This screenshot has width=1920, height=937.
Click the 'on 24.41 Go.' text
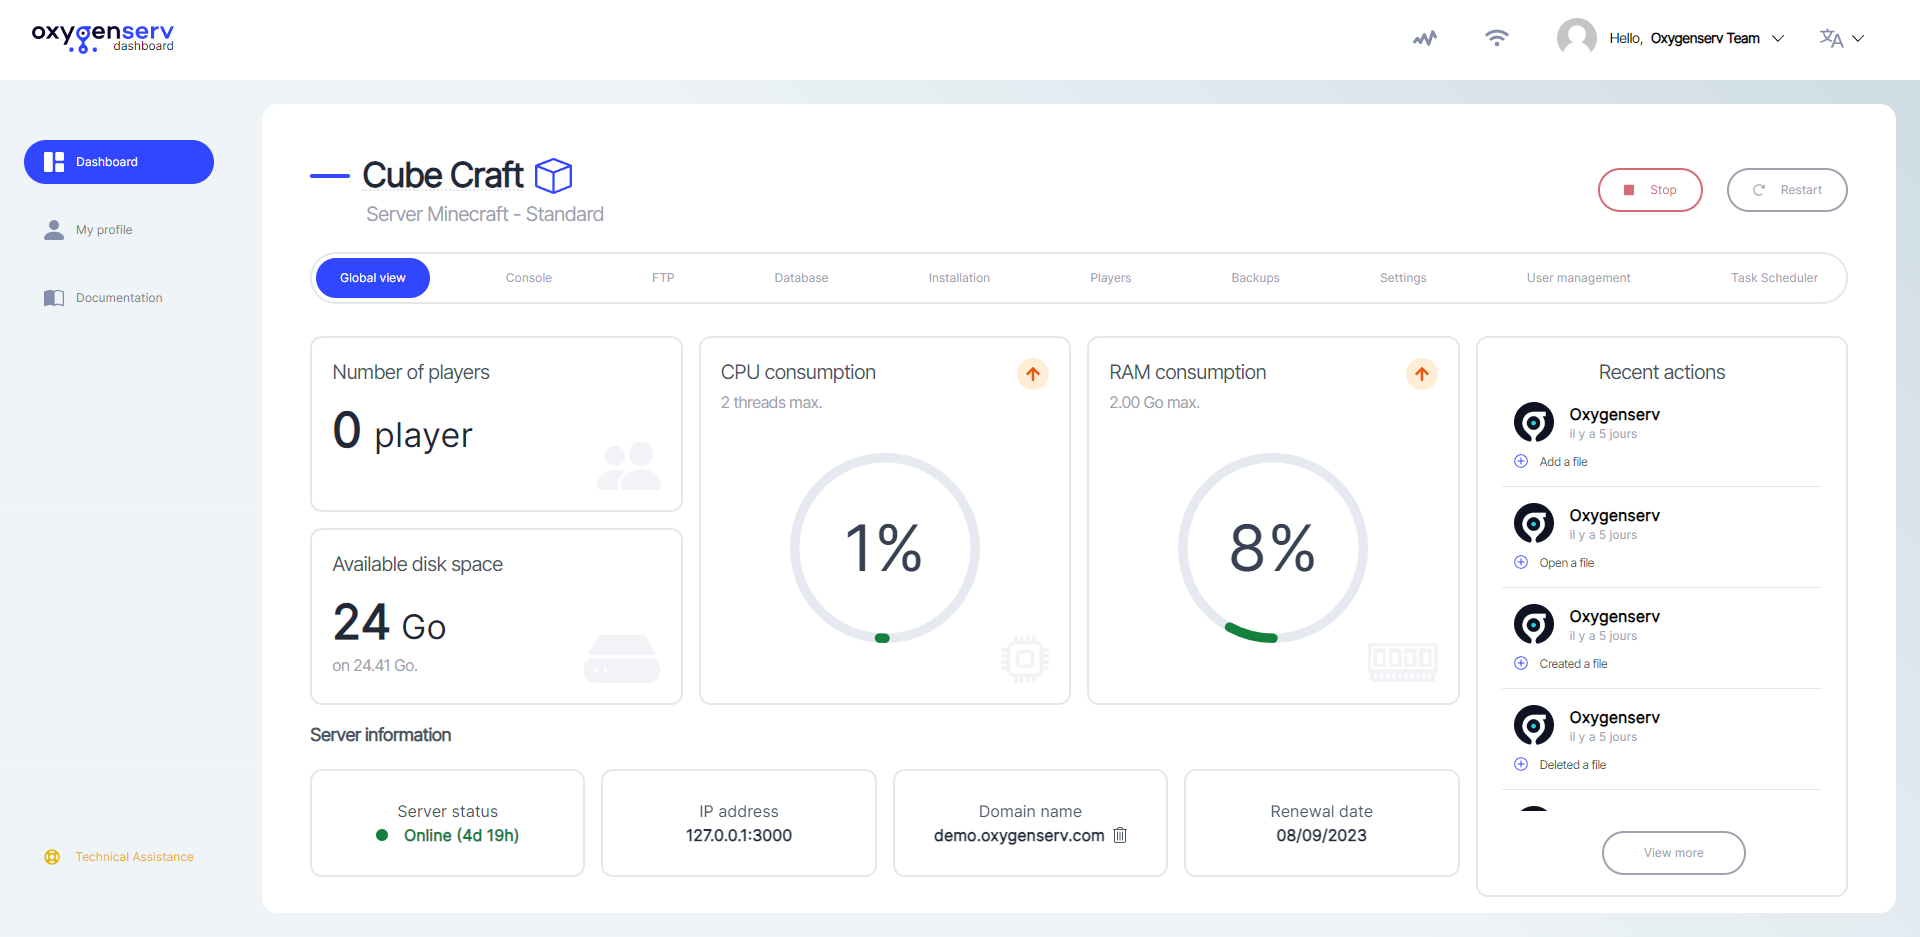click(375, 666)
